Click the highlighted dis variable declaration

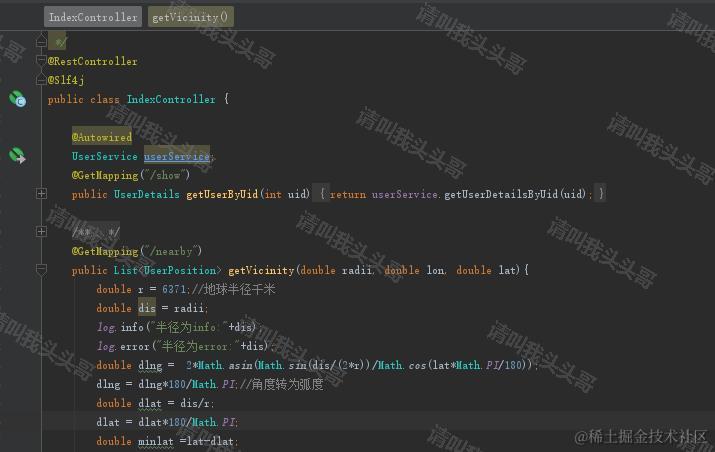tap(147, 308)
